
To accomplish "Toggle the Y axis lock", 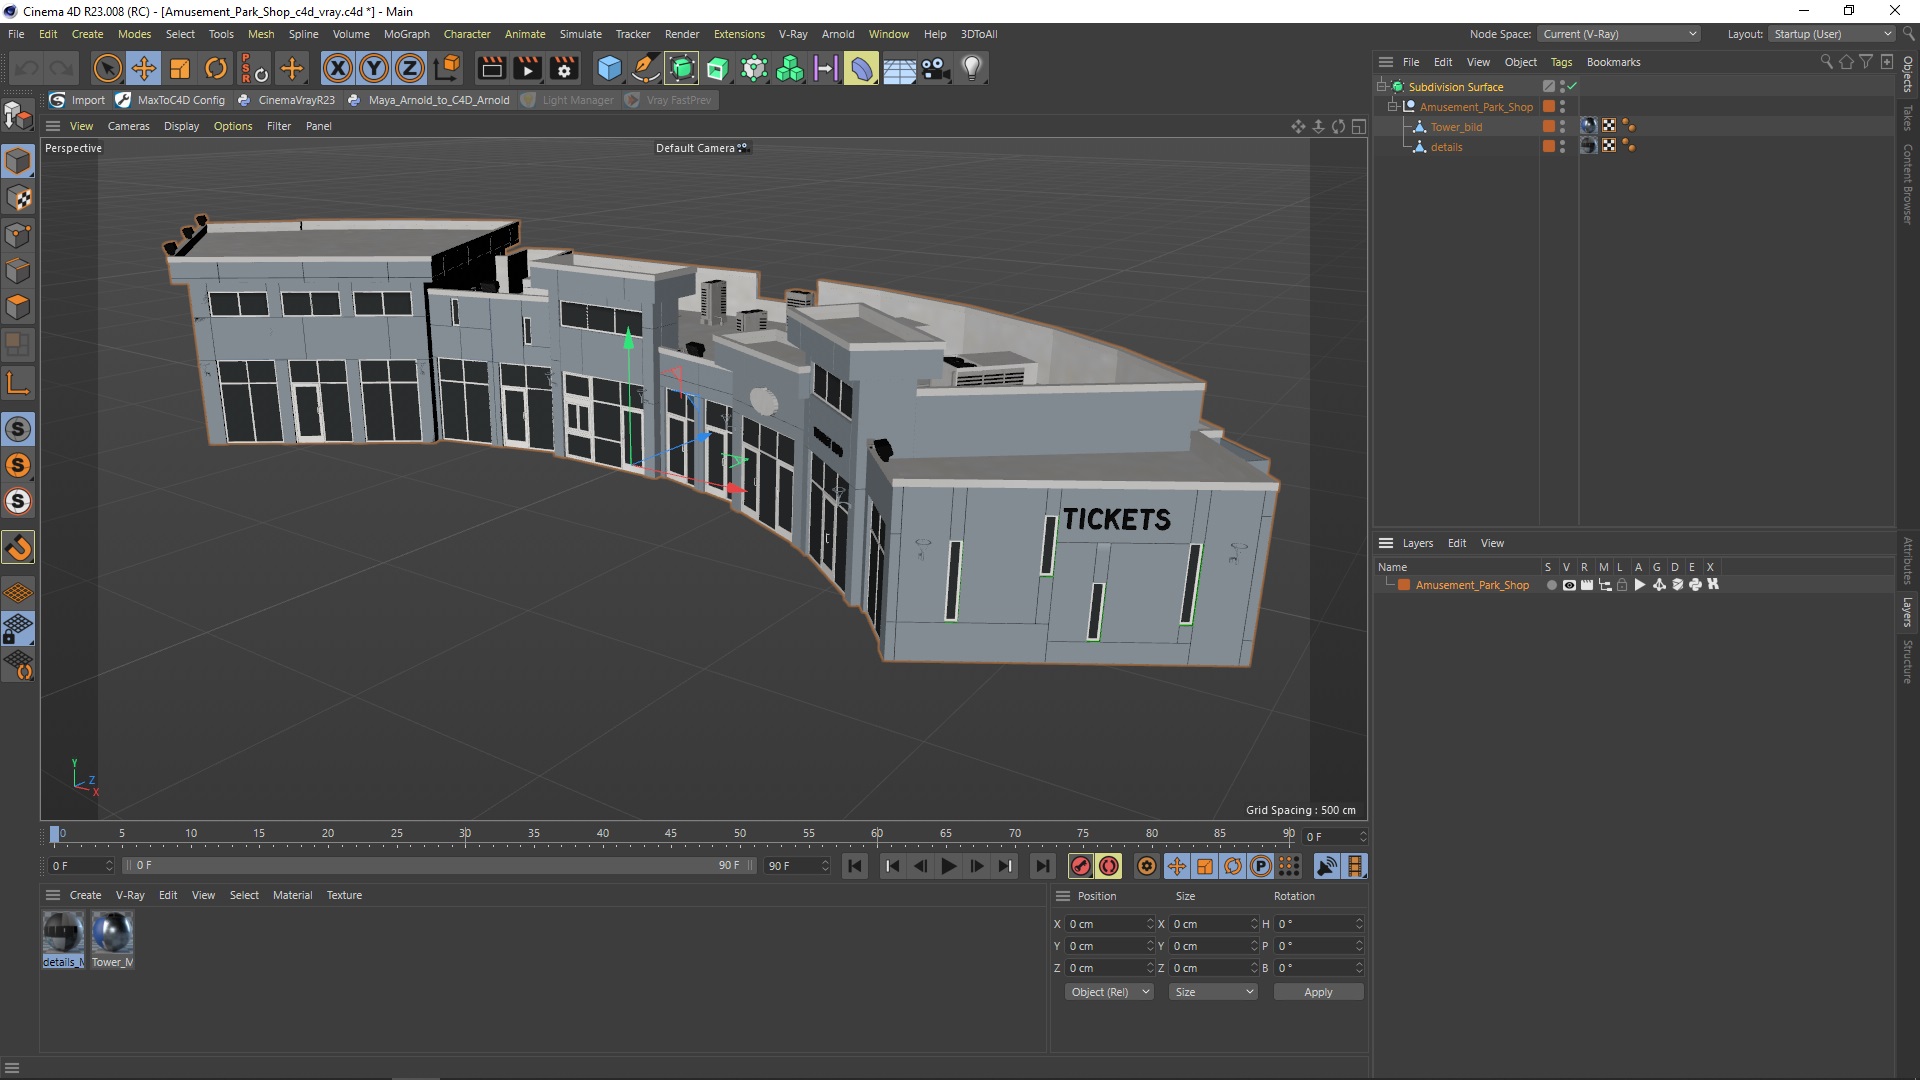I will click(374, 68).
